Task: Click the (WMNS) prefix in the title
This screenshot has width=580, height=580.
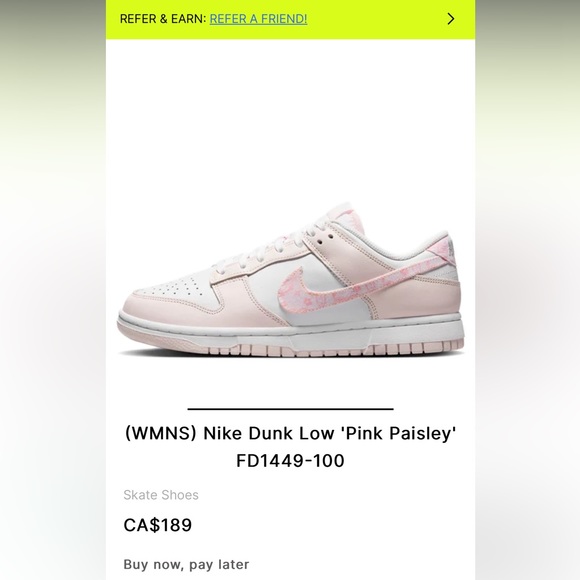Action: click(161, 433)
